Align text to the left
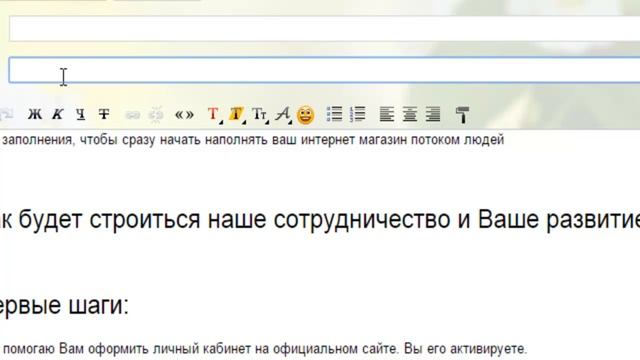The height and width of the screenshot is (360, 640). coord(387,114)
